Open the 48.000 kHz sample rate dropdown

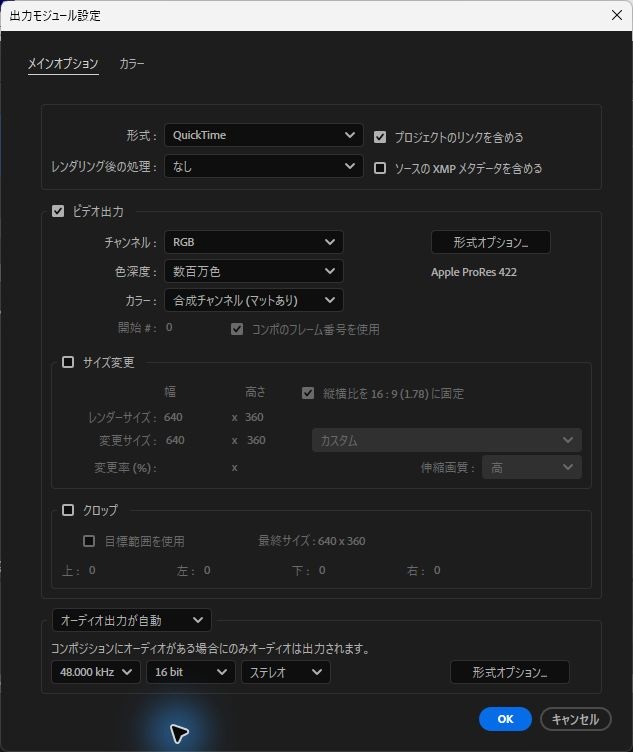[x=95, y=672]
